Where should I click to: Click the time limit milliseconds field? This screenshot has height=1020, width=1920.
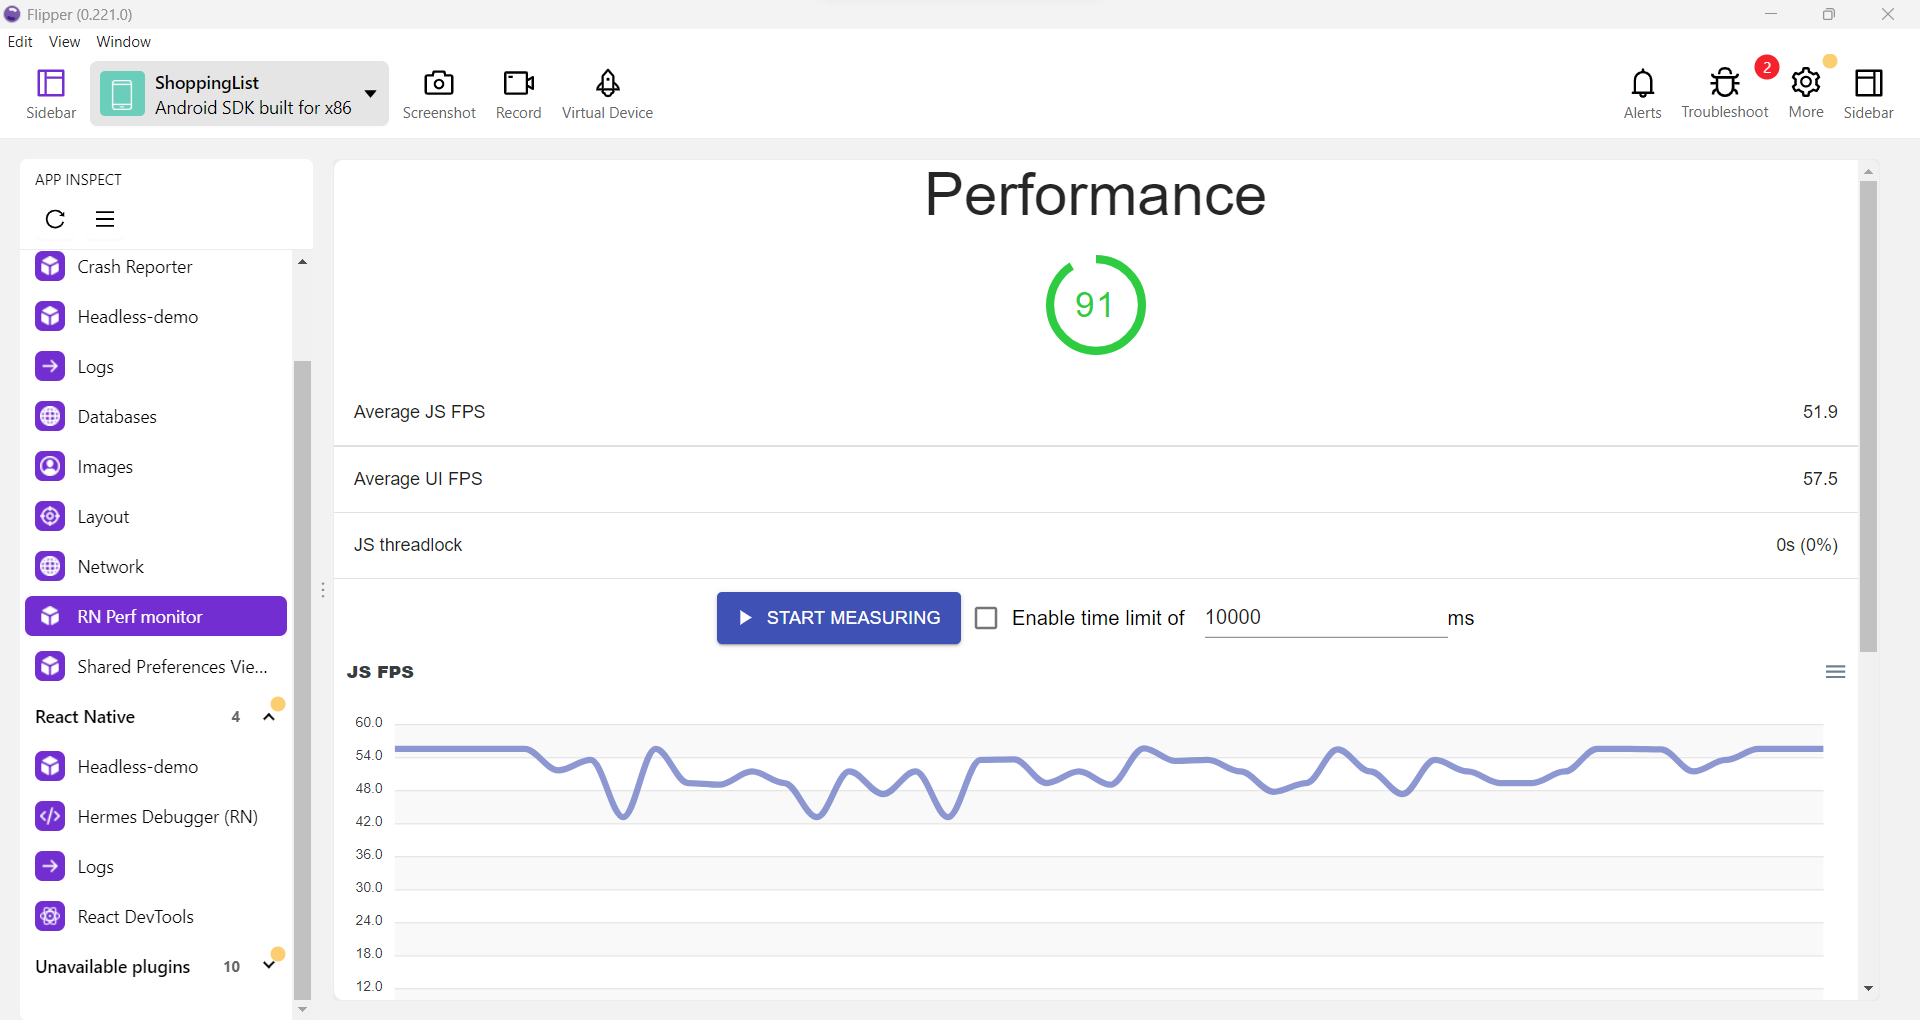pos(1324,618)
